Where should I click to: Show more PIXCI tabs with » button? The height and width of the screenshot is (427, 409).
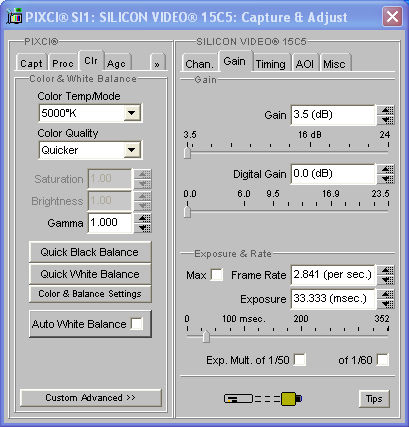(x=157, y=63)
